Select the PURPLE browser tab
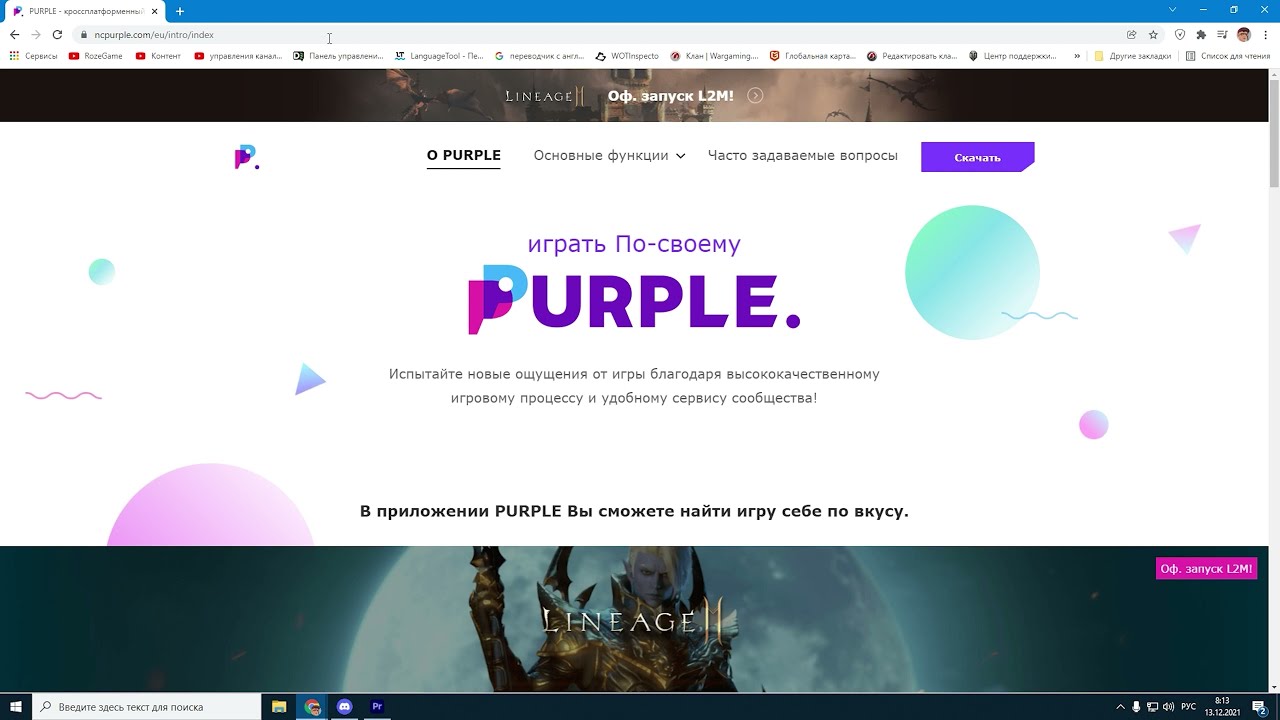Screen dimensions: 1280x720 click(x=85, y=11)
